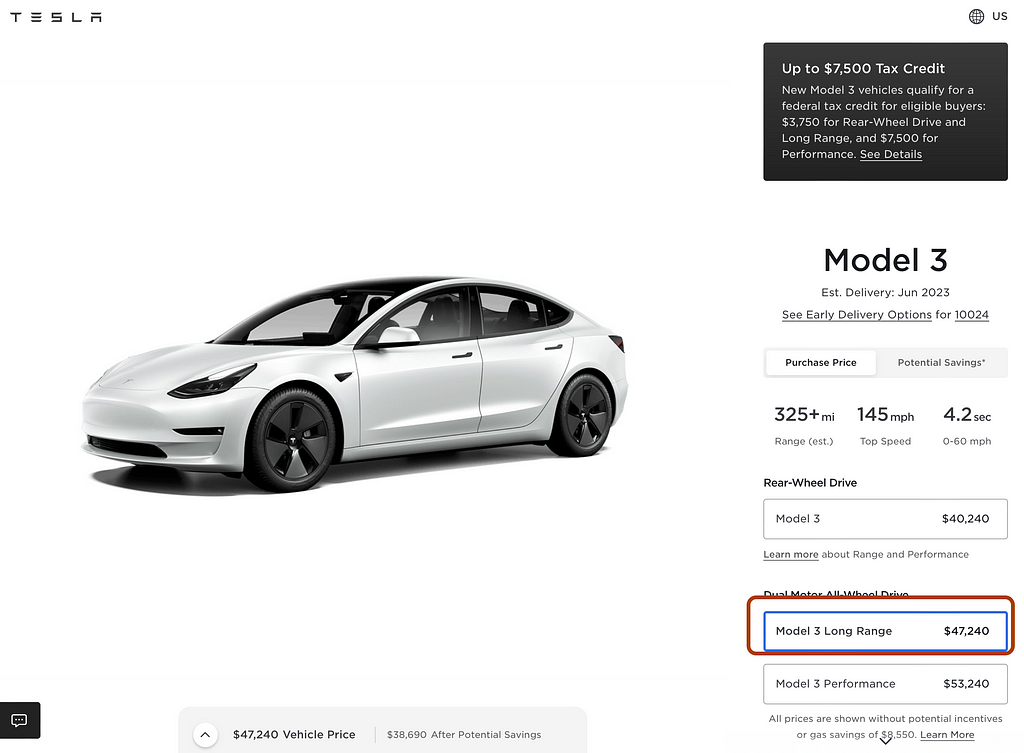Click the white Model 3 car image
The height and width of the screenshot is (753, 1024).
(355, 385)
